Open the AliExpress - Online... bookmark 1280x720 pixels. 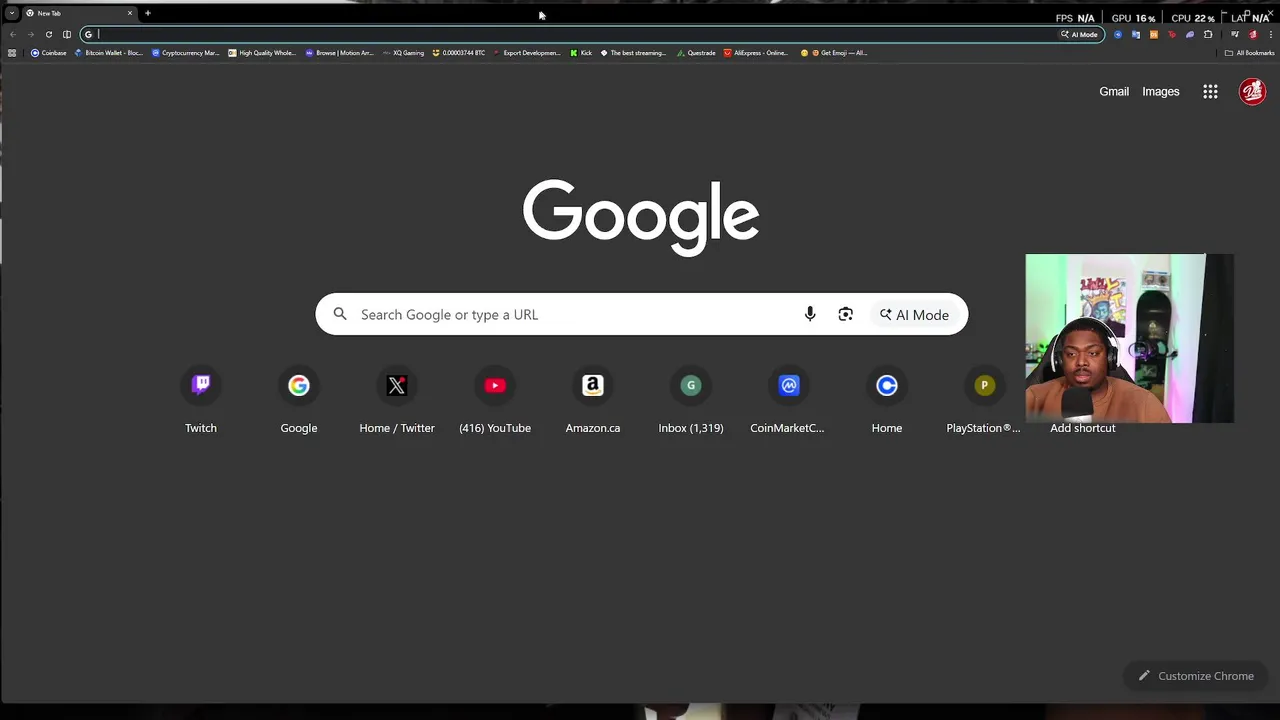click(x=757, y=53)
